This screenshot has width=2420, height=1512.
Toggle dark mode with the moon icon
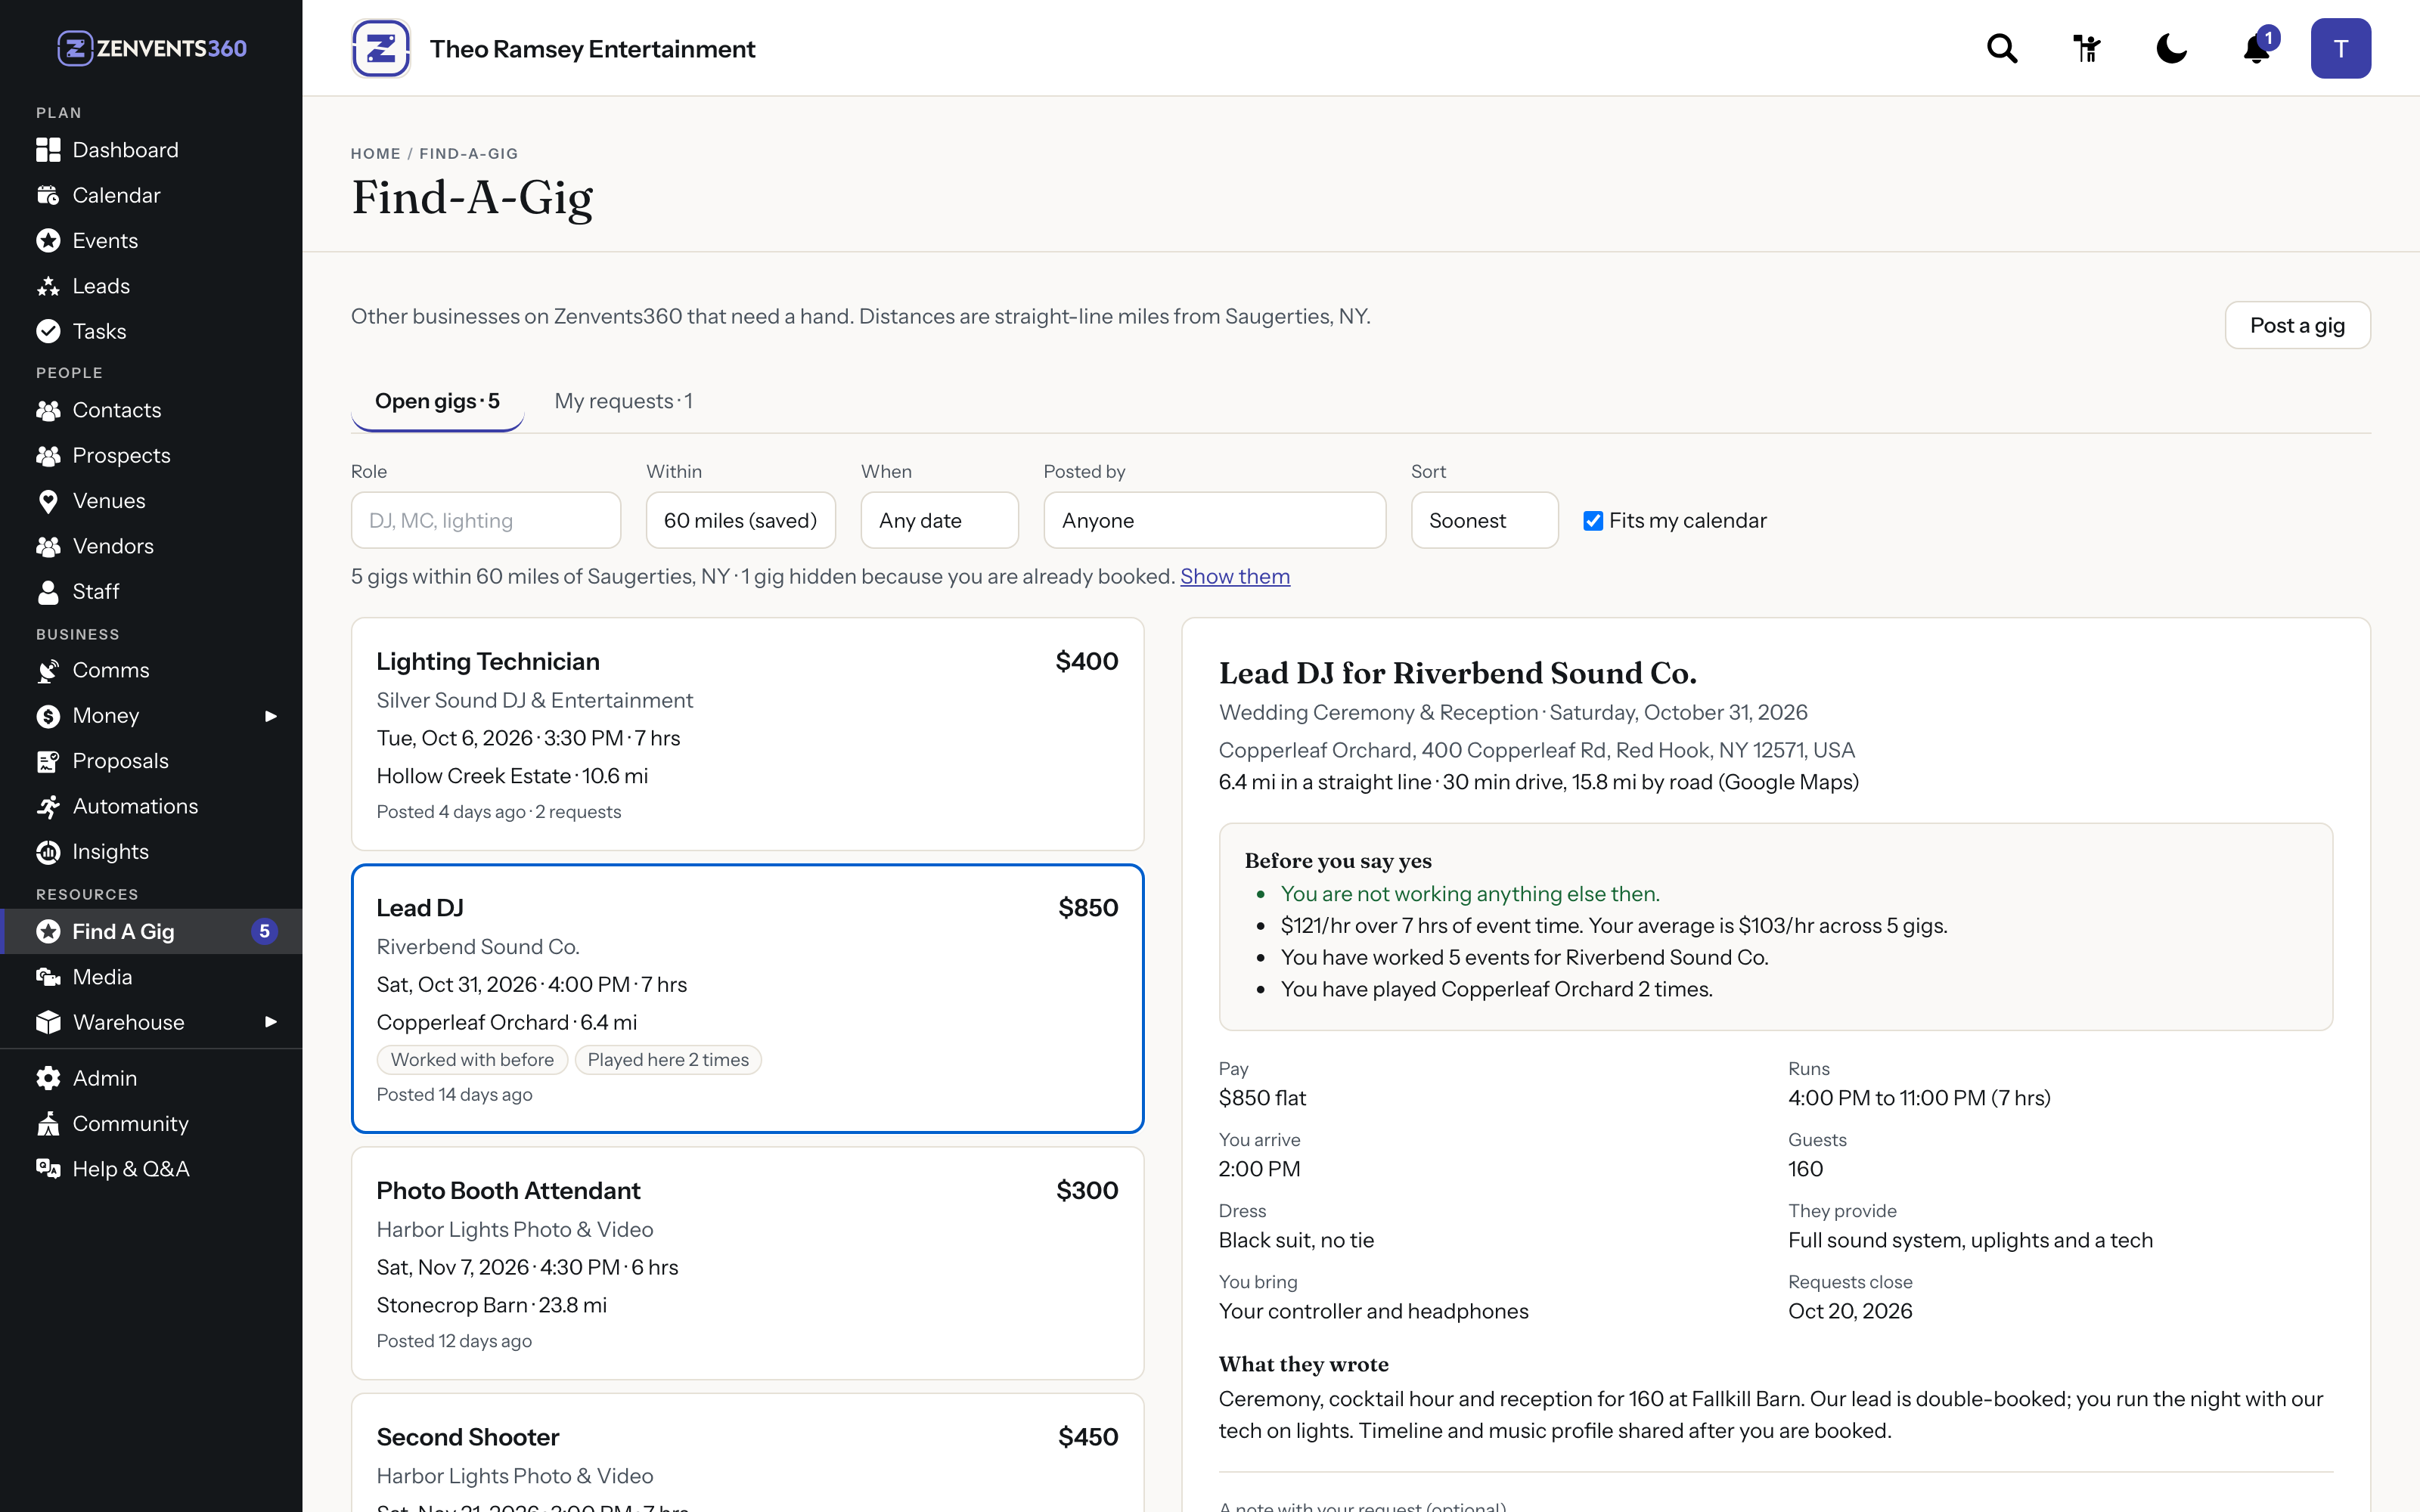click(x=2171, y=48)
